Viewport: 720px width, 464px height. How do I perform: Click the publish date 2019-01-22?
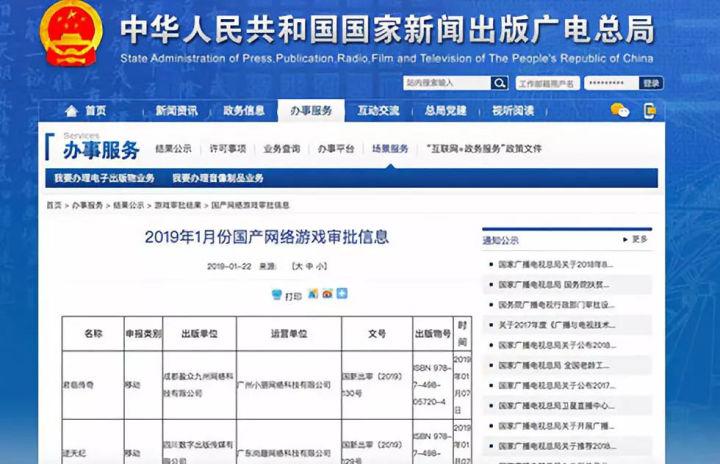(x=229, y=266)
